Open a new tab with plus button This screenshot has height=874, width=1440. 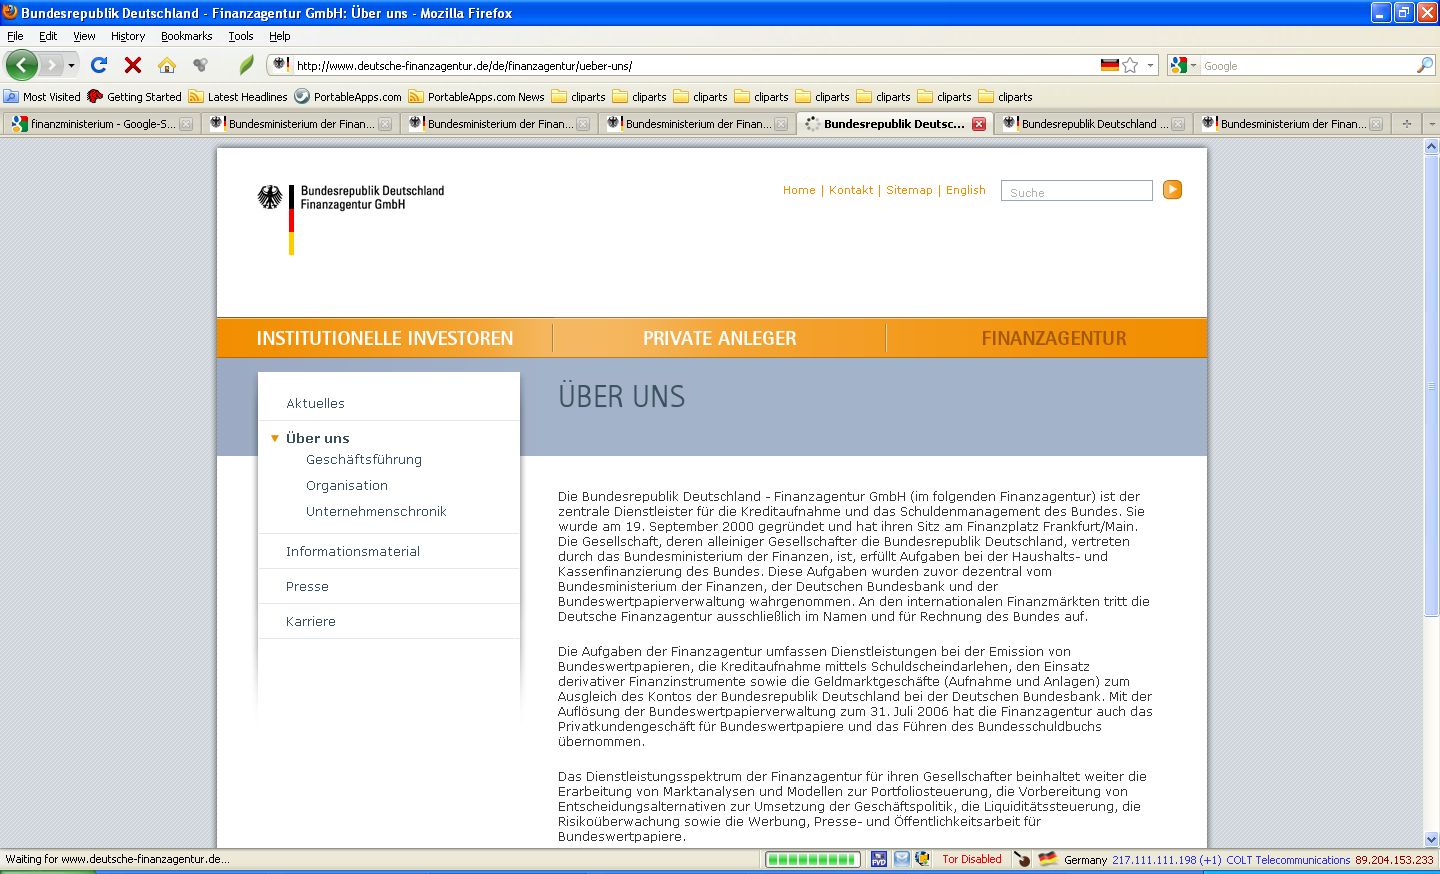(x=1407, y=124)
